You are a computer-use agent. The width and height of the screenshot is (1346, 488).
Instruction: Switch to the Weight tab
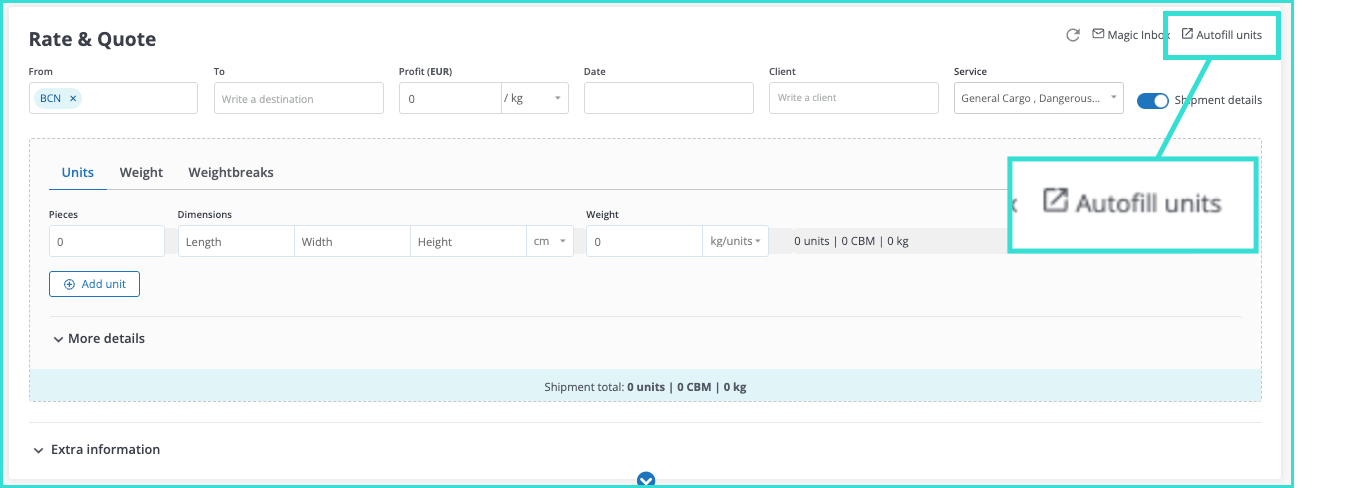(x=141, y=172)
